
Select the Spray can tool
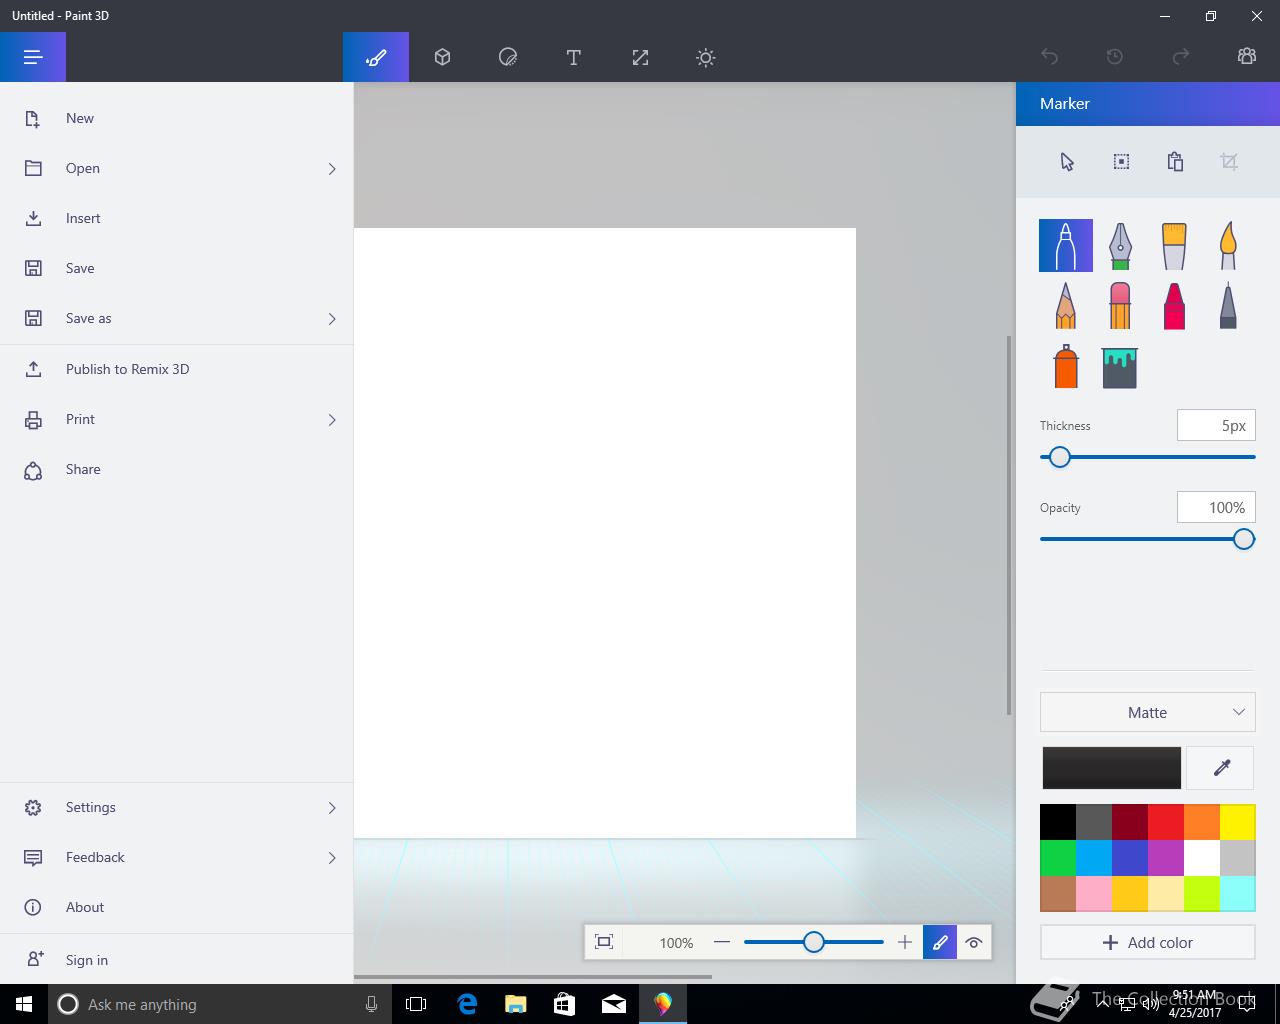[1066, 367]
